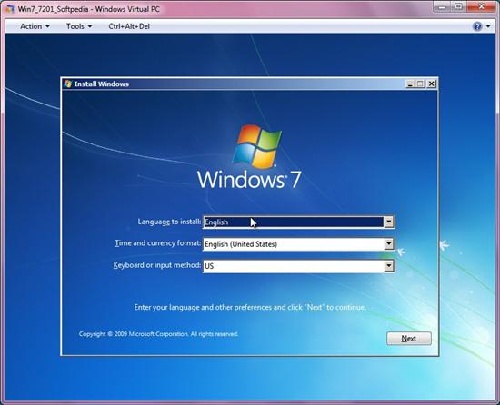Send Ctrl+Alt+Del to the virtual machine
Screen dimensions: 500x405
click(129, 26)
